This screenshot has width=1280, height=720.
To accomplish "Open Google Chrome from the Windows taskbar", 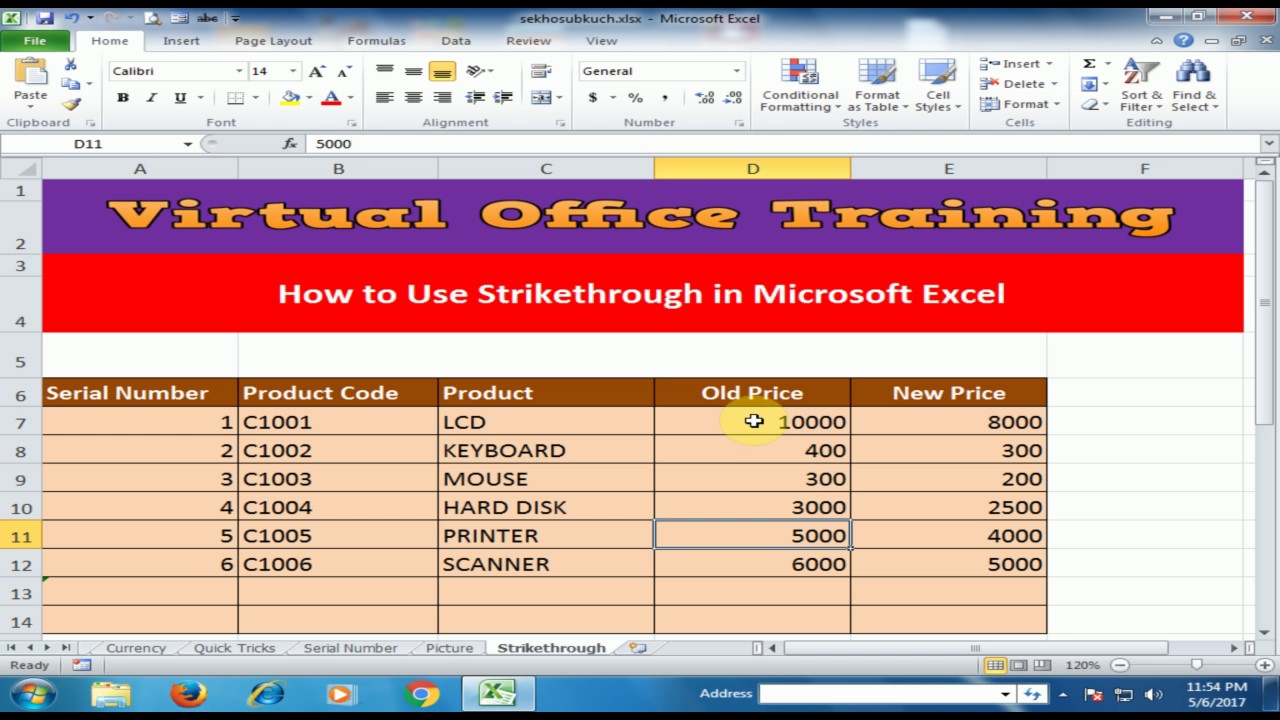I will (421, 694).
